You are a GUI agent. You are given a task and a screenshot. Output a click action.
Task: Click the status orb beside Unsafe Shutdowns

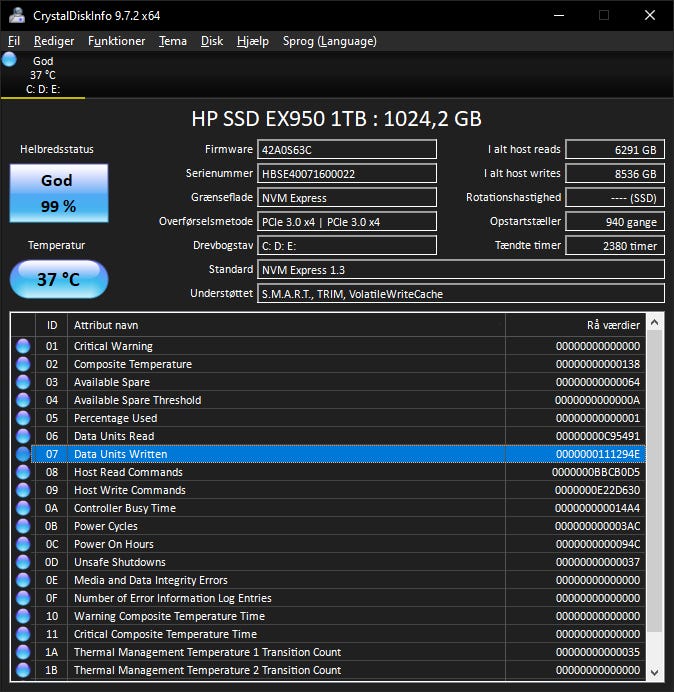pos(23,562)
